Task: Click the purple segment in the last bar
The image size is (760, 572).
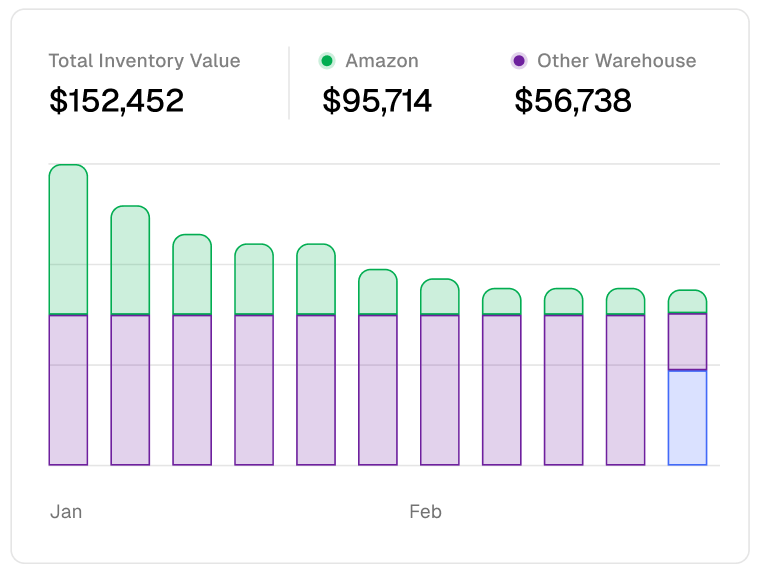Action: [x=687, y=342]
